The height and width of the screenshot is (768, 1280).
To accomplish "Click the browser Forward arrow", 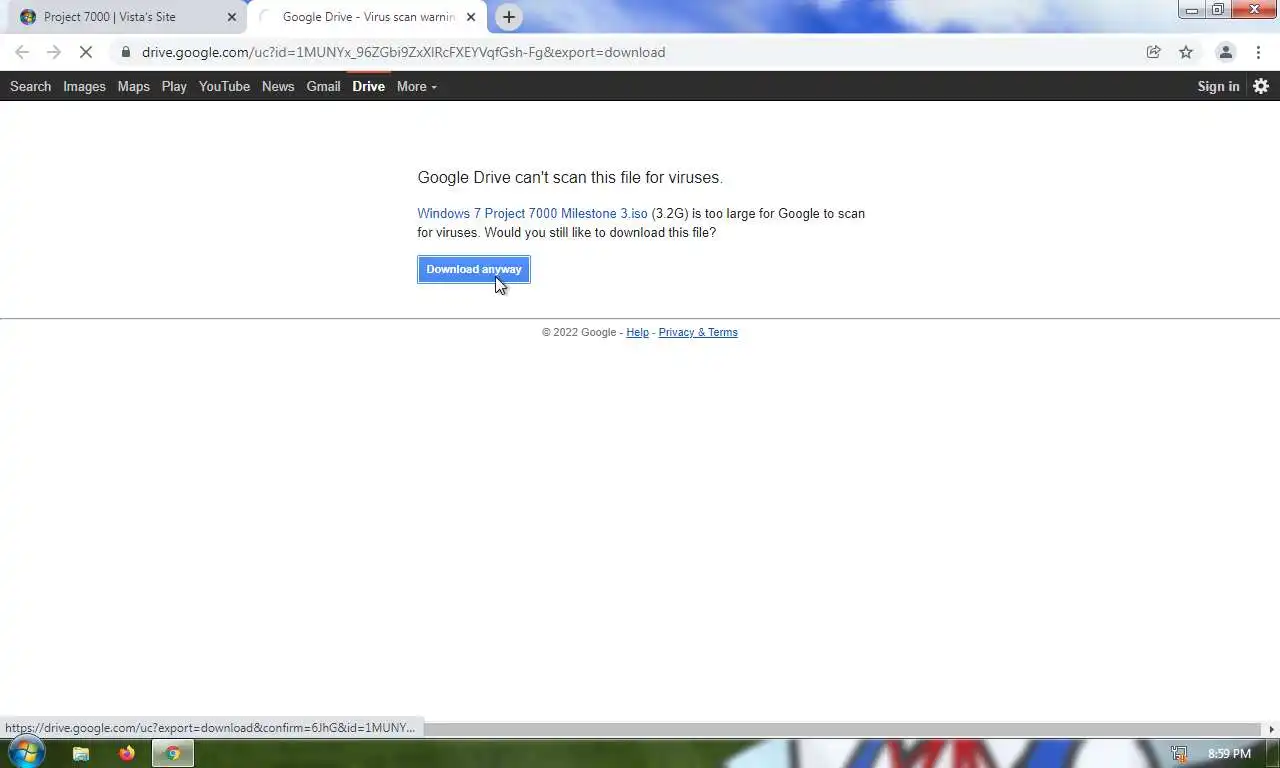I will click(54, 52).
